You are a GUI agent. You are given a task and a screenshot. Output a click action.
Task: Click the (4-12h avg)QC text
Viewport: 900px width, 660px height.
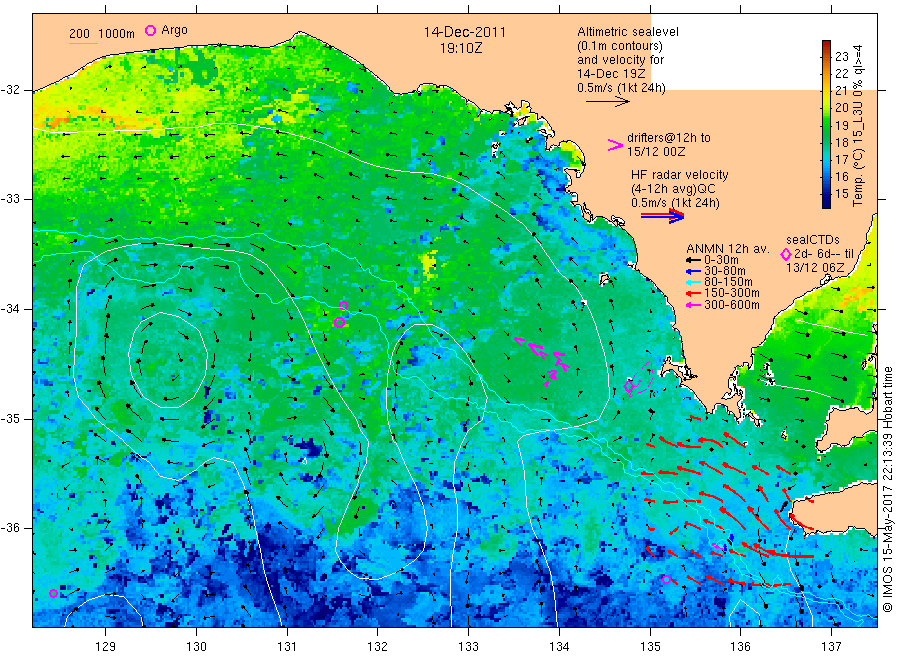click(673, 189)
